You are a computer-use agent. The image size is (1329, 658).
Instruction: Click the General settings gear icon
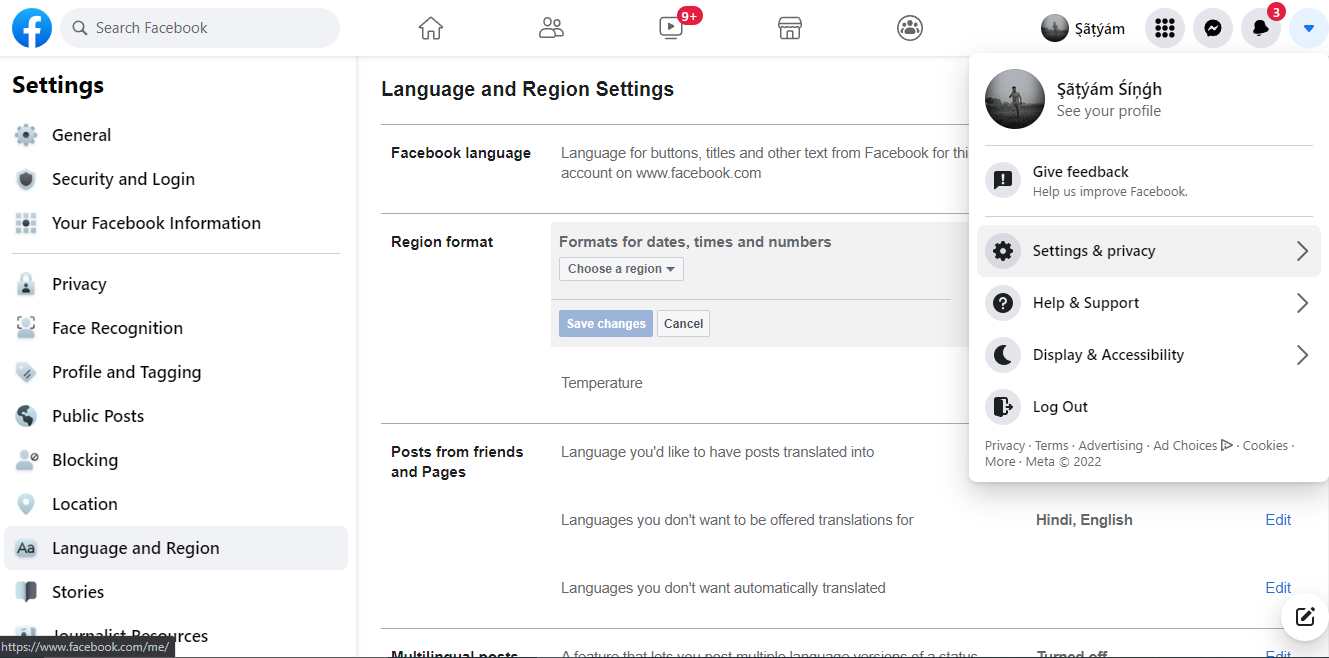(27, 135)
